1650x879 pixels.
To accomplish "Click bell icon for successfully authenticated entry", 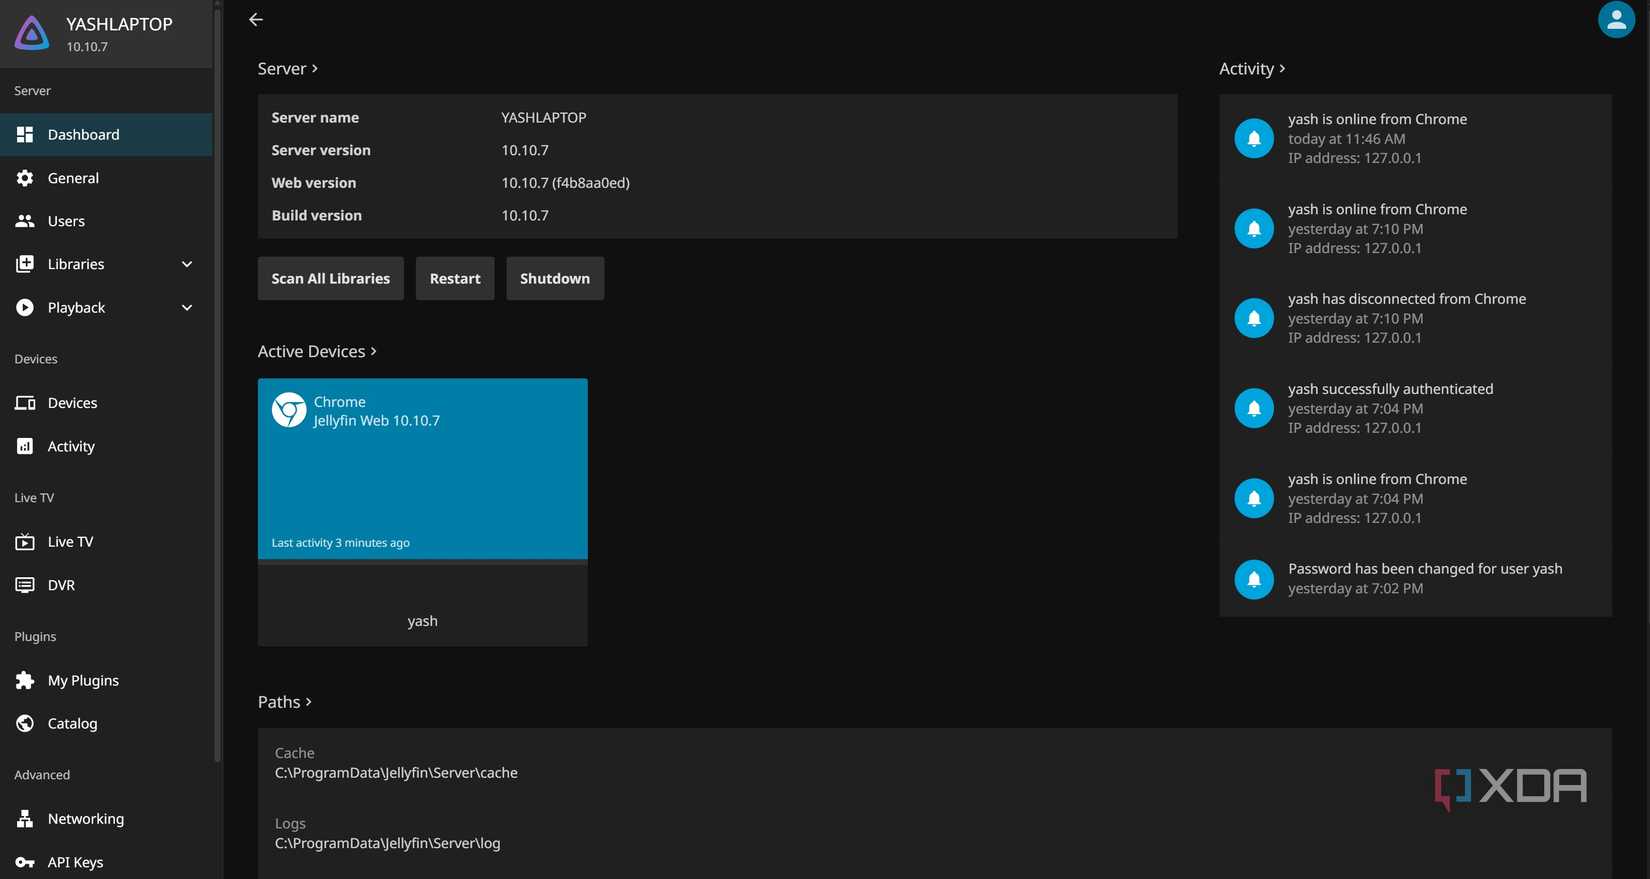I will click(x=1254, y=408).
